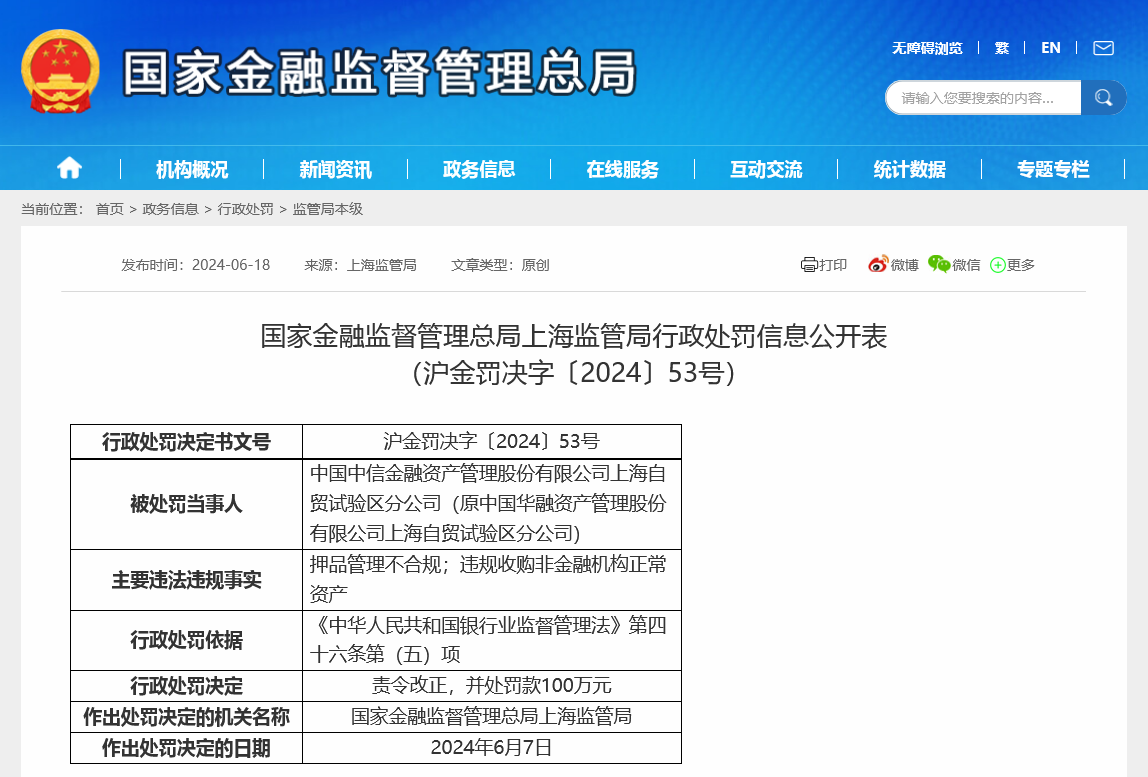Click the cell 押品管理不合规
This screenshot has width=1148, height=777.
(492, 580)
